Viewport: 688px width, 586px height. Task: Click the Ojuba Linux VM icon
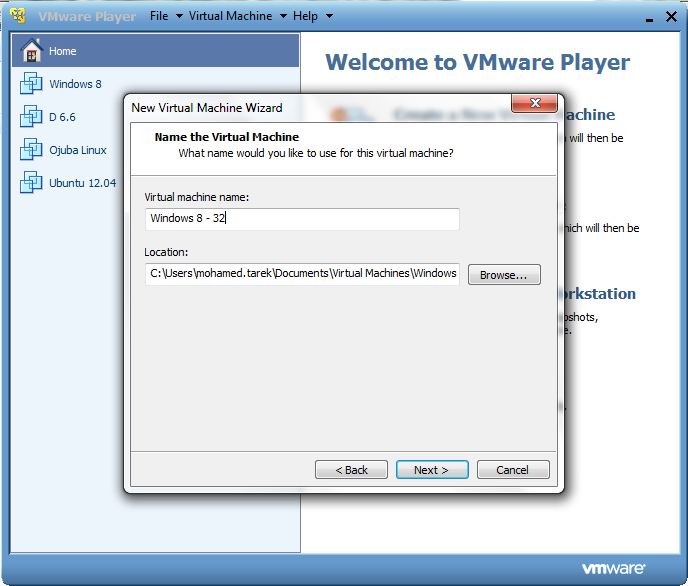[31, 149]
